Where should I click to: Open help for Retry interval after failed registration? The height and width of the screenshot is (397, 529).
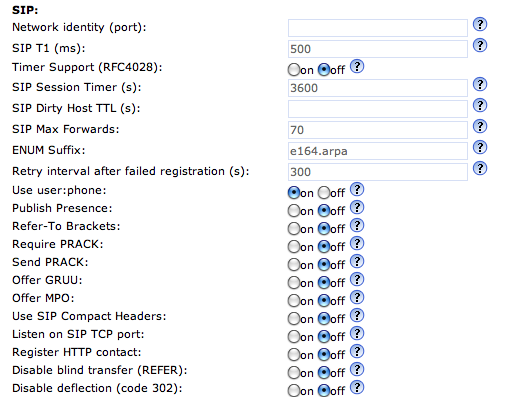pos(480,168)
